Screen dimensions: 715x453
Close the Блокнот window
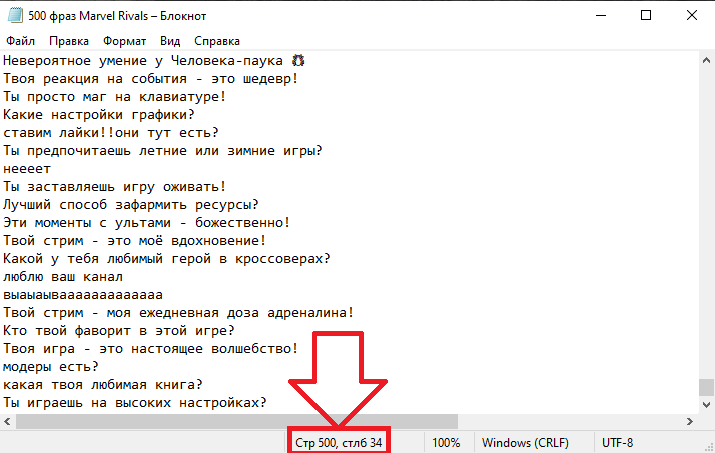[x=692, y=16]
